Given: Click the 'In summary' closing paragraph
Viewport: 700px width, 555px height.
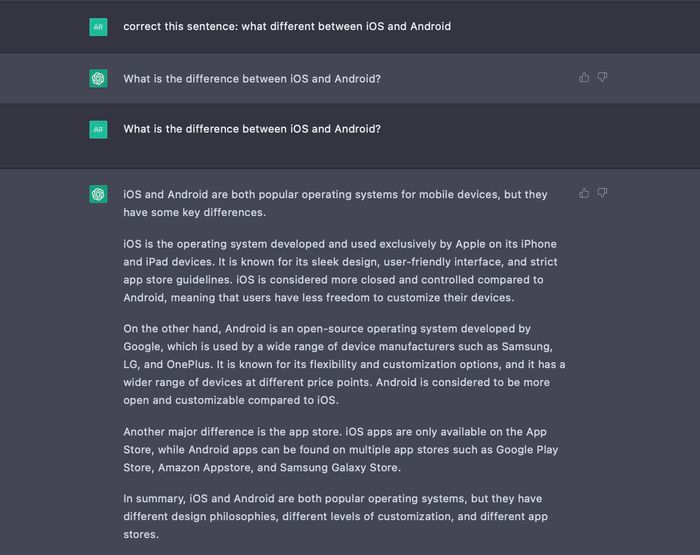Looking at the screenshot, I should click(x=336, y=516).
